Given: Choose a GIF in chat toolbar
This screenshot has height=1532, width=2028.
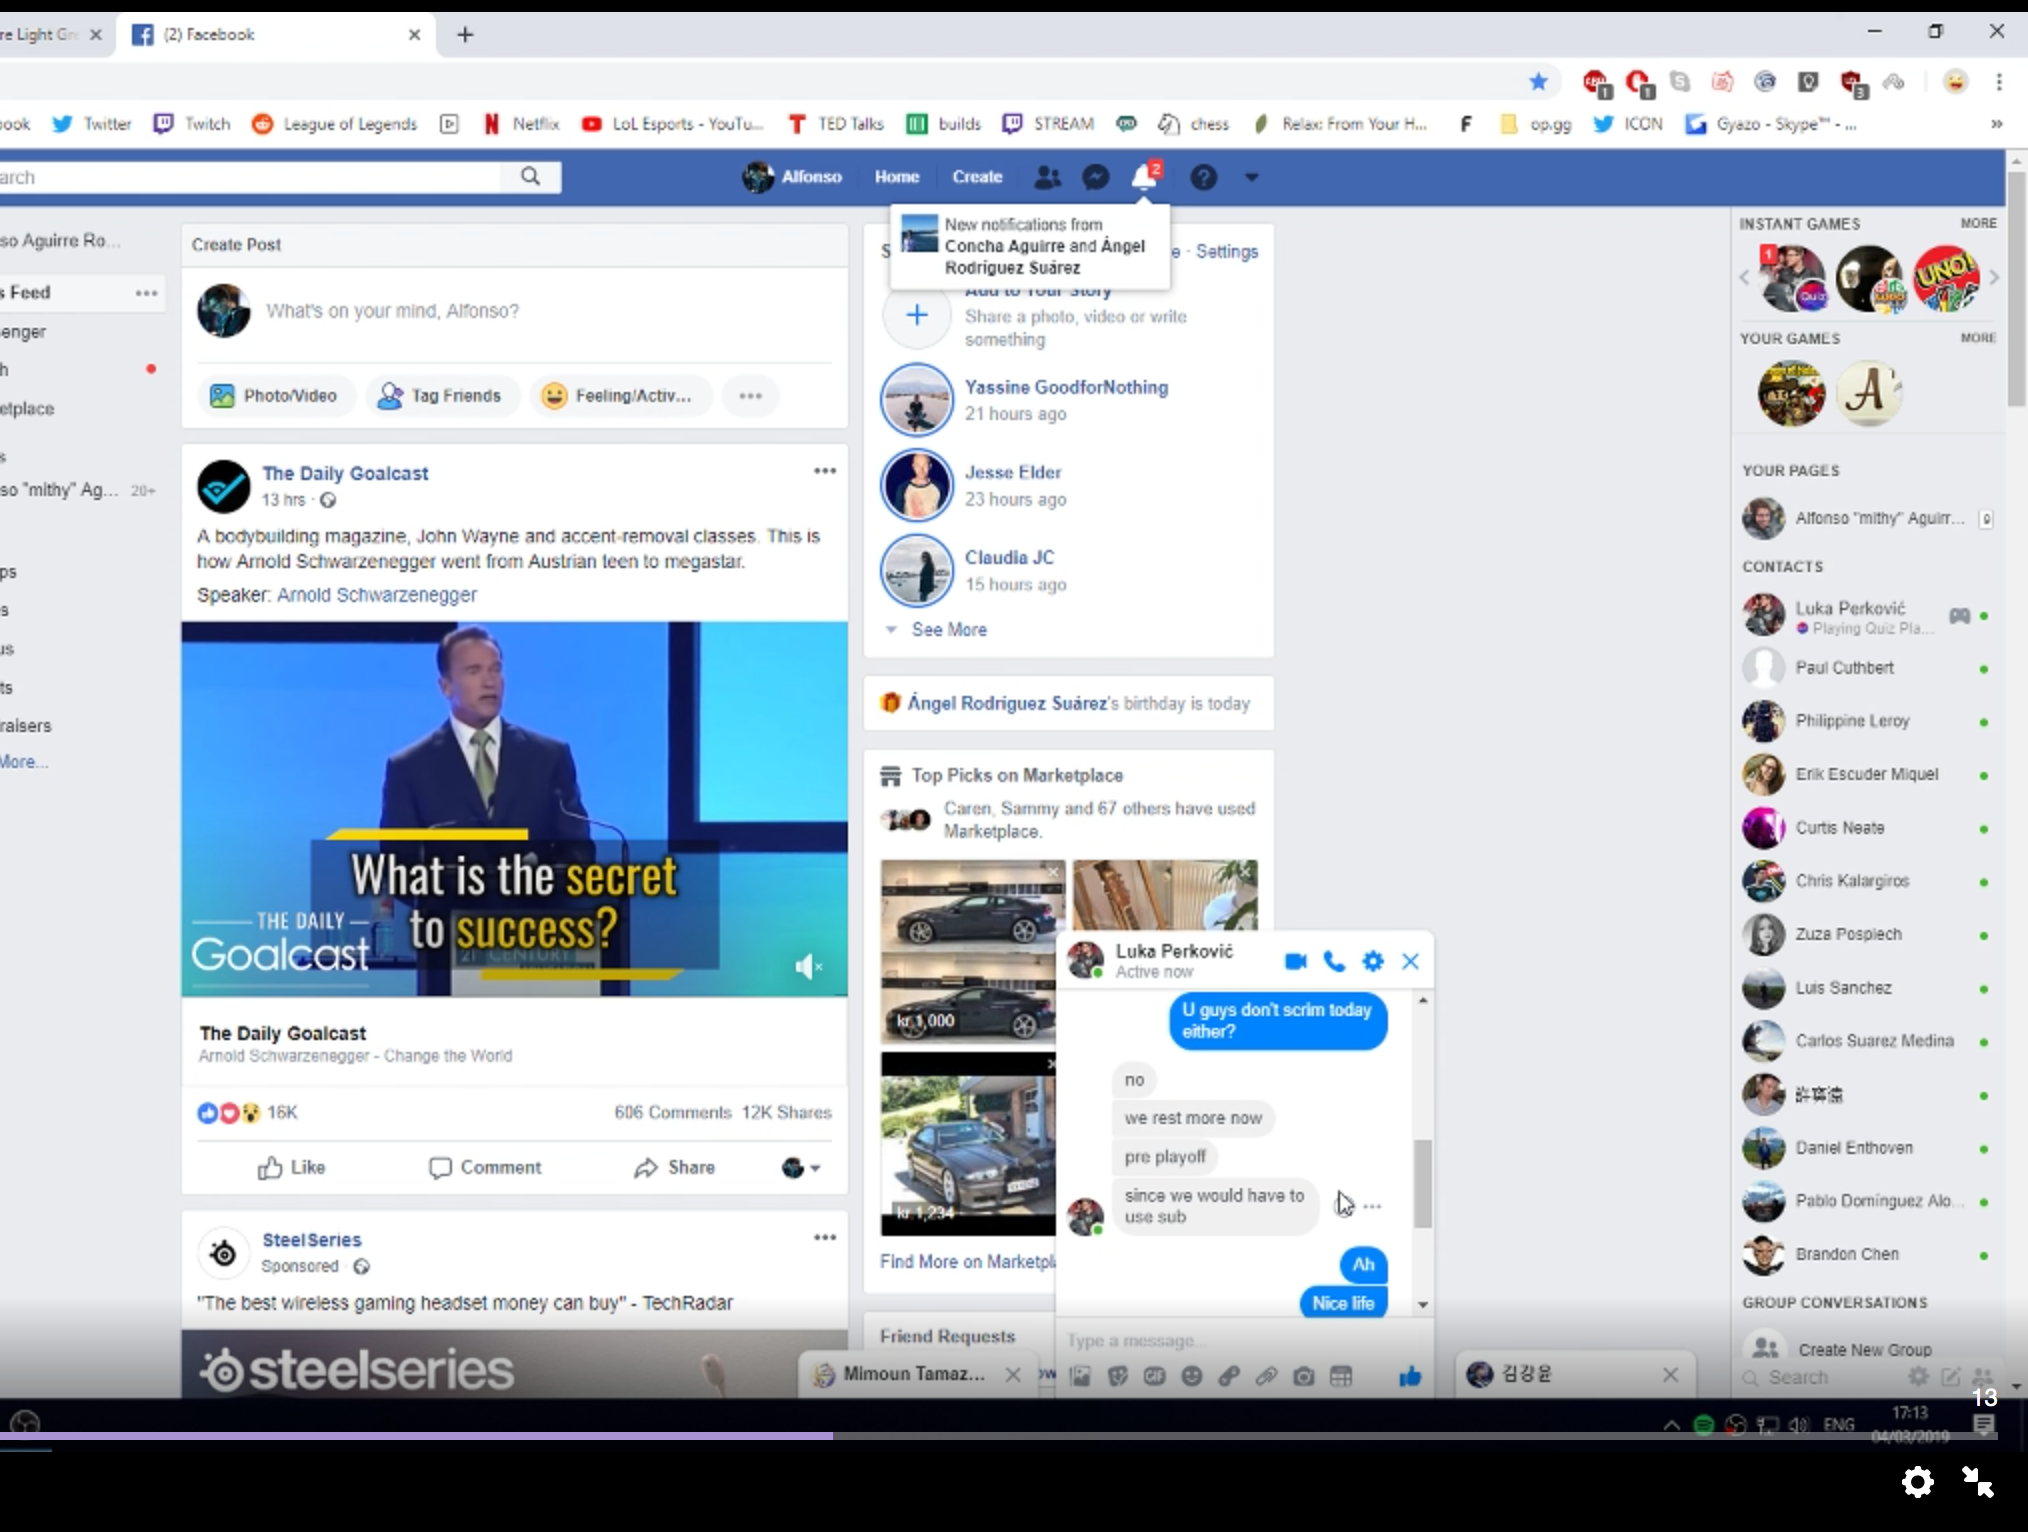Looking at the screenshot, I should click(1154, 1377).
